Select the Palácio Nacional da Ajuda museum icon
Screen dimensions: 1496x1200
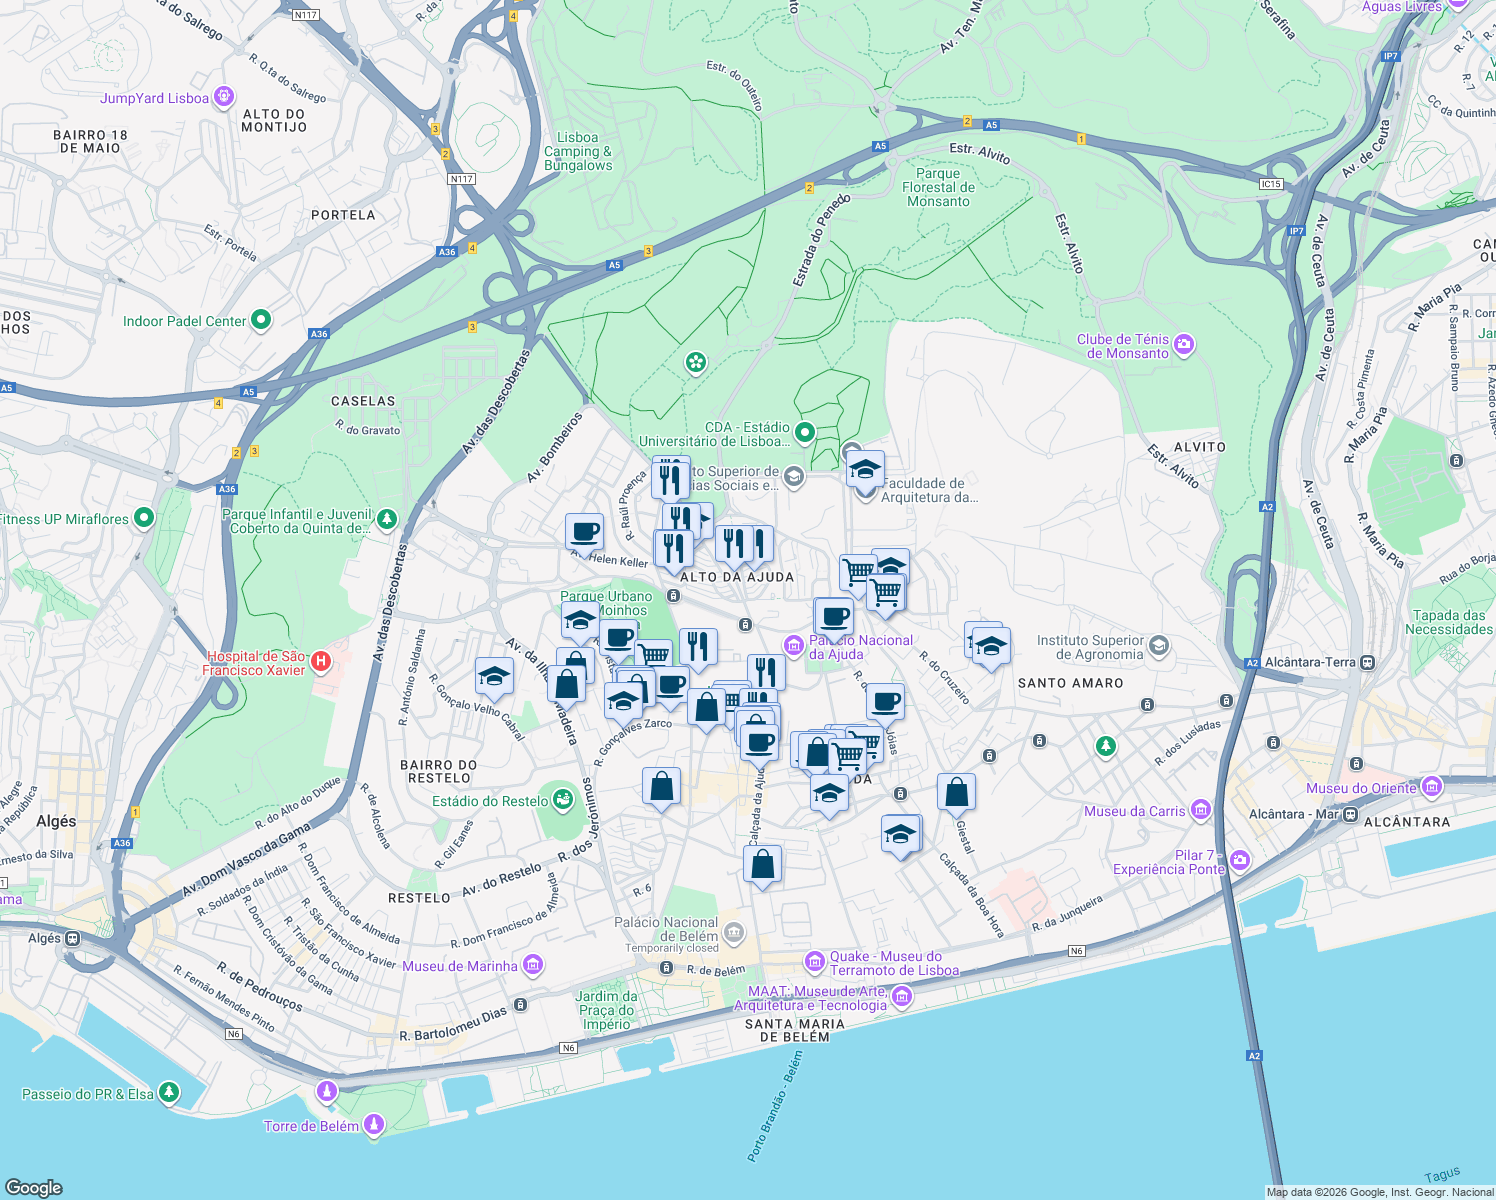793,647
